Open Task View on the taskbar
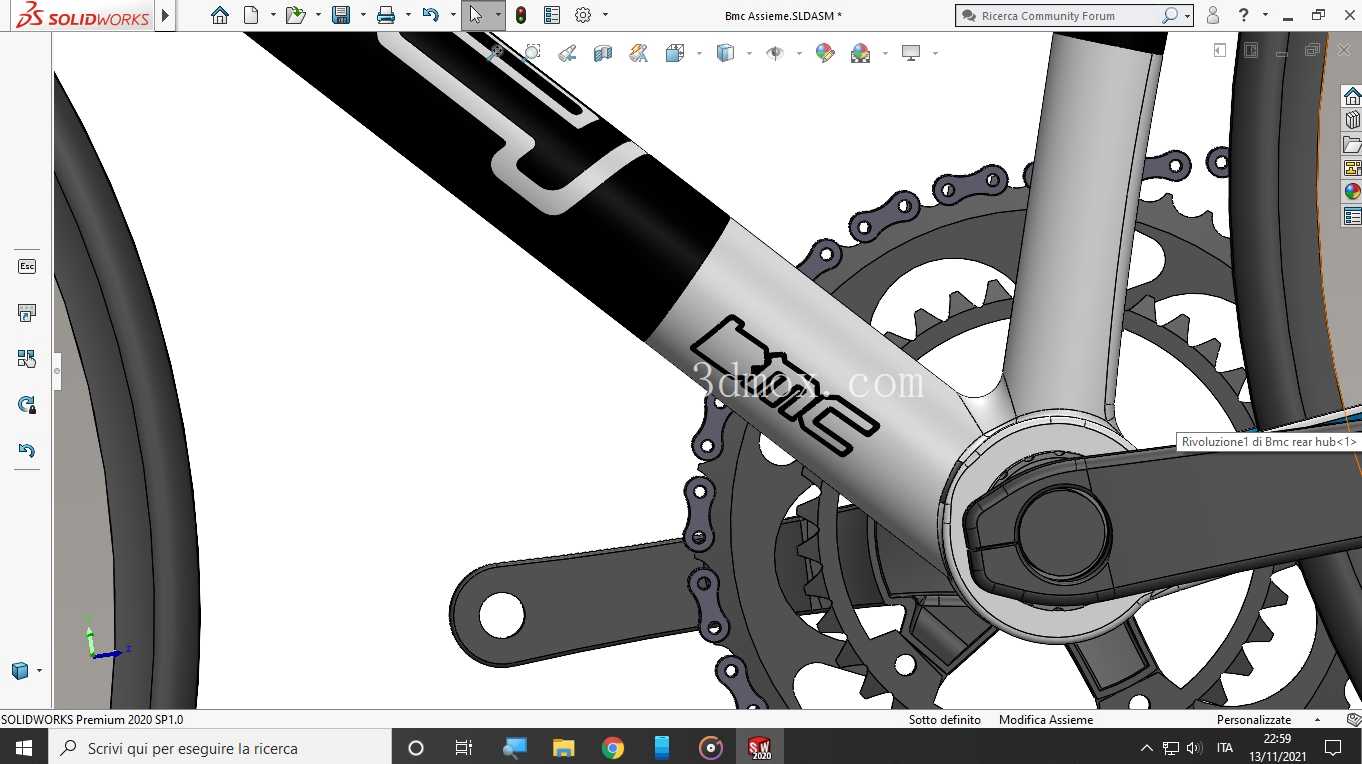 pos(464,748)
